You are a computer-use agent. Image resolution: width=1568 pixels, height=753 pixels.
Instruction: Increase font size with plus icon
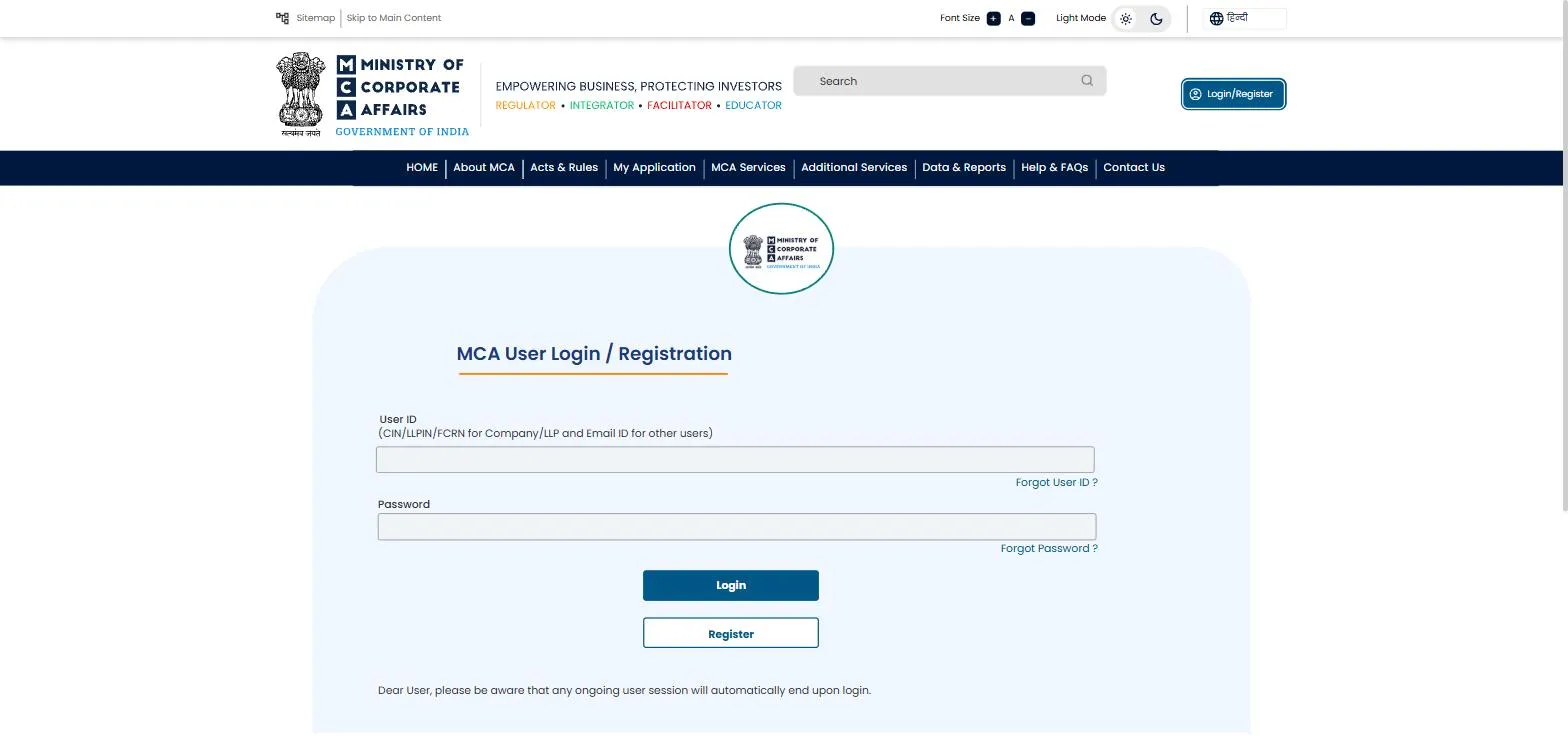993,18
